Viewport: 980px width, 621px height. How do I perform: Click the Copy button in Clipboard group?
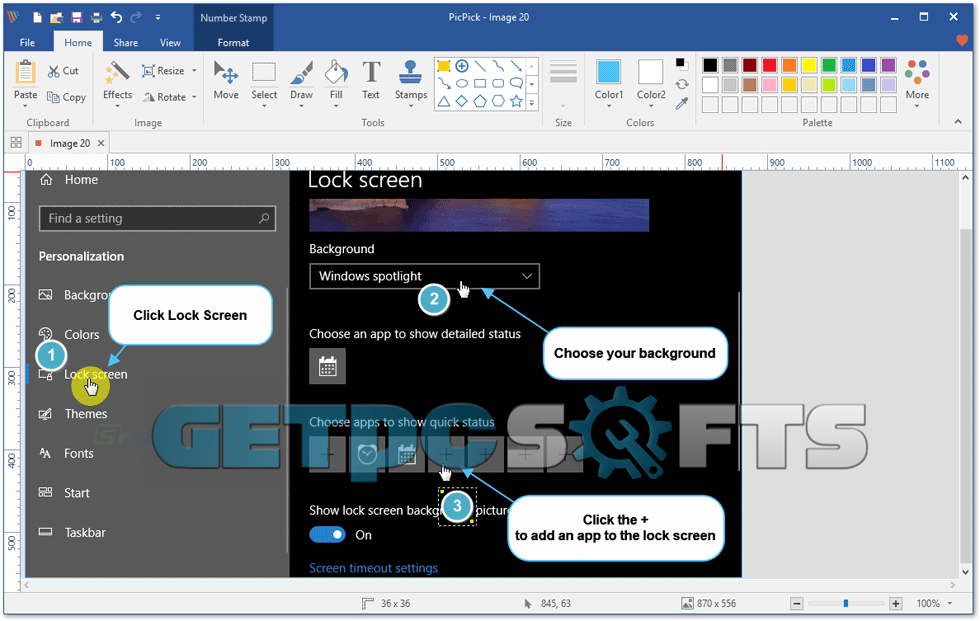pyautogui.click(x=66, y=97)
